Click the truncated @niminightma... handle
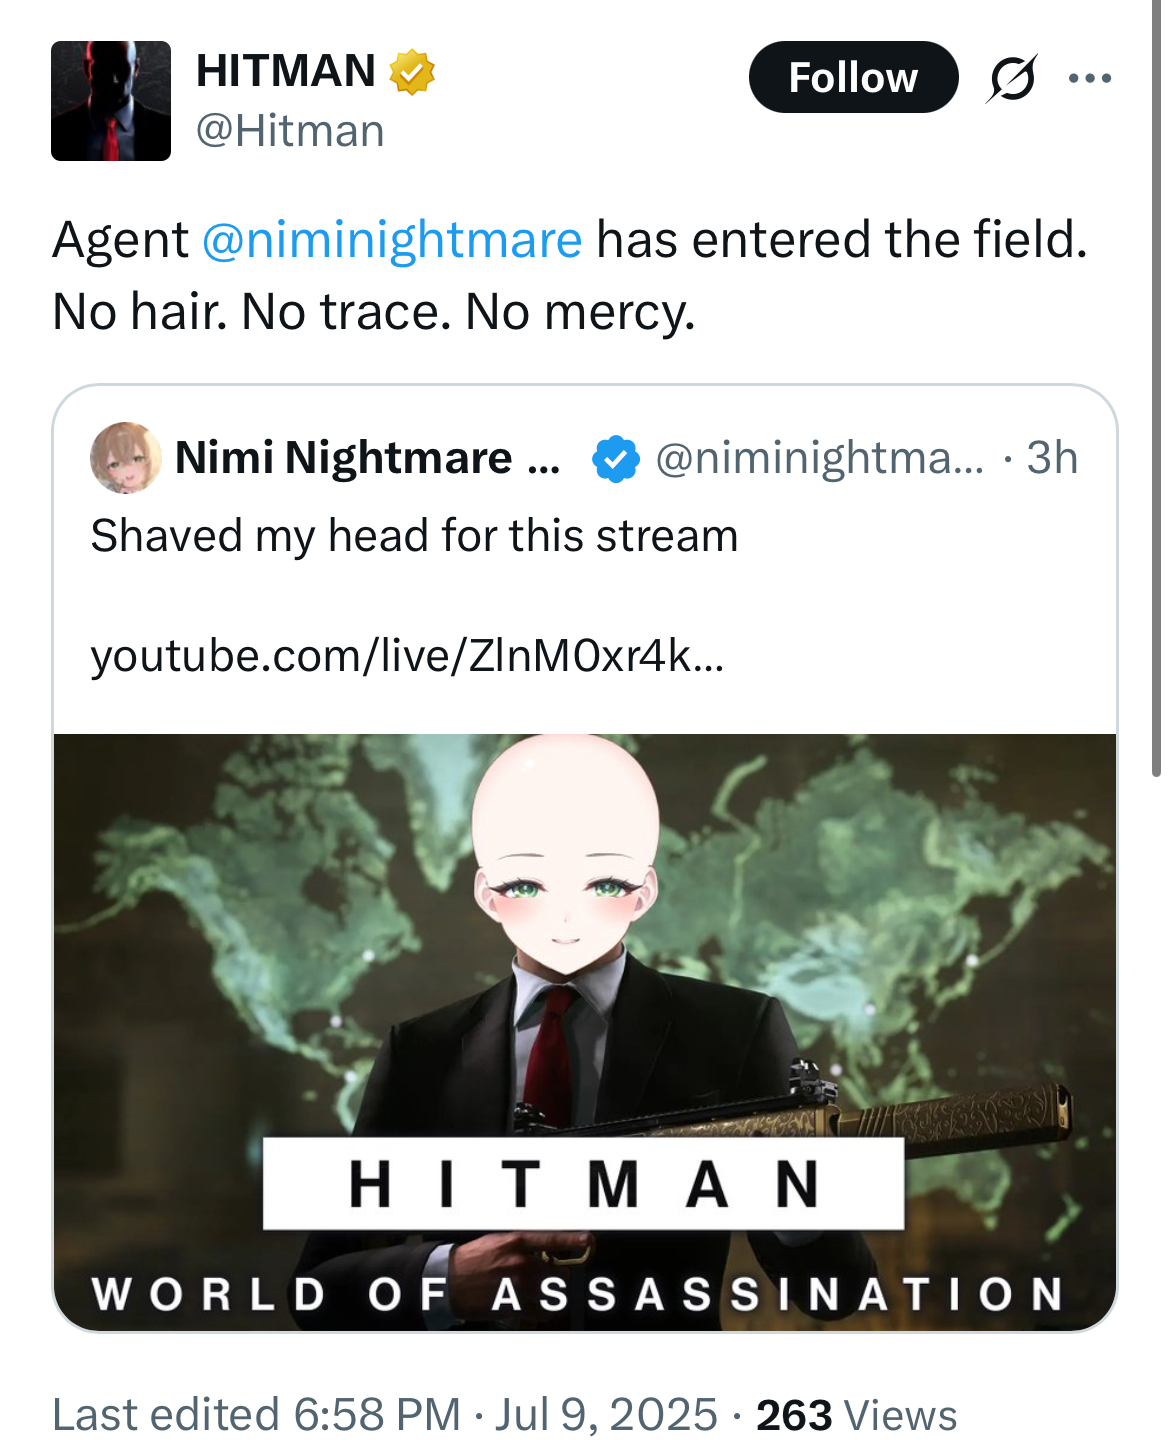 (820, 458)
